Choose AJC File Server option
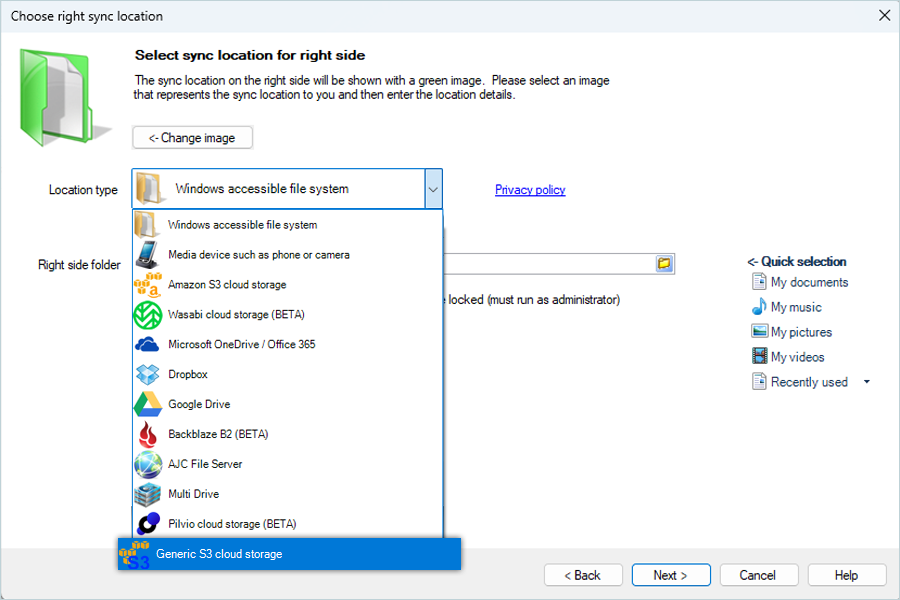Image resolution: width=900 pixels, height=600 pixels. pos(288,464)
